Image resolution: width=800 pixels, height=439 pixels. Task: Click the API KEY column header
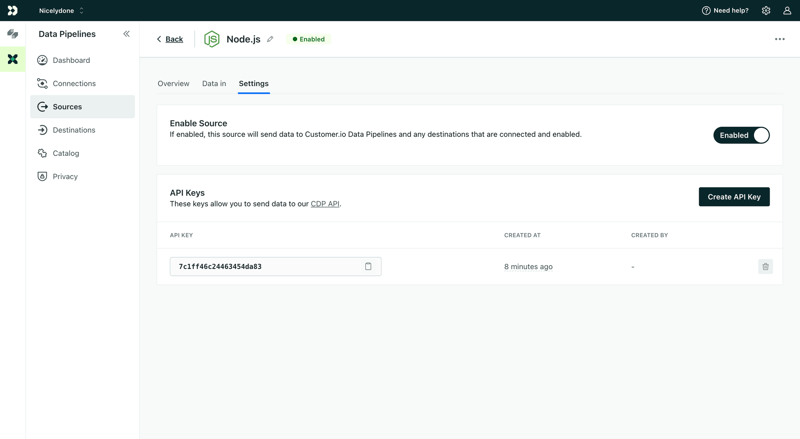click(181, 235)
